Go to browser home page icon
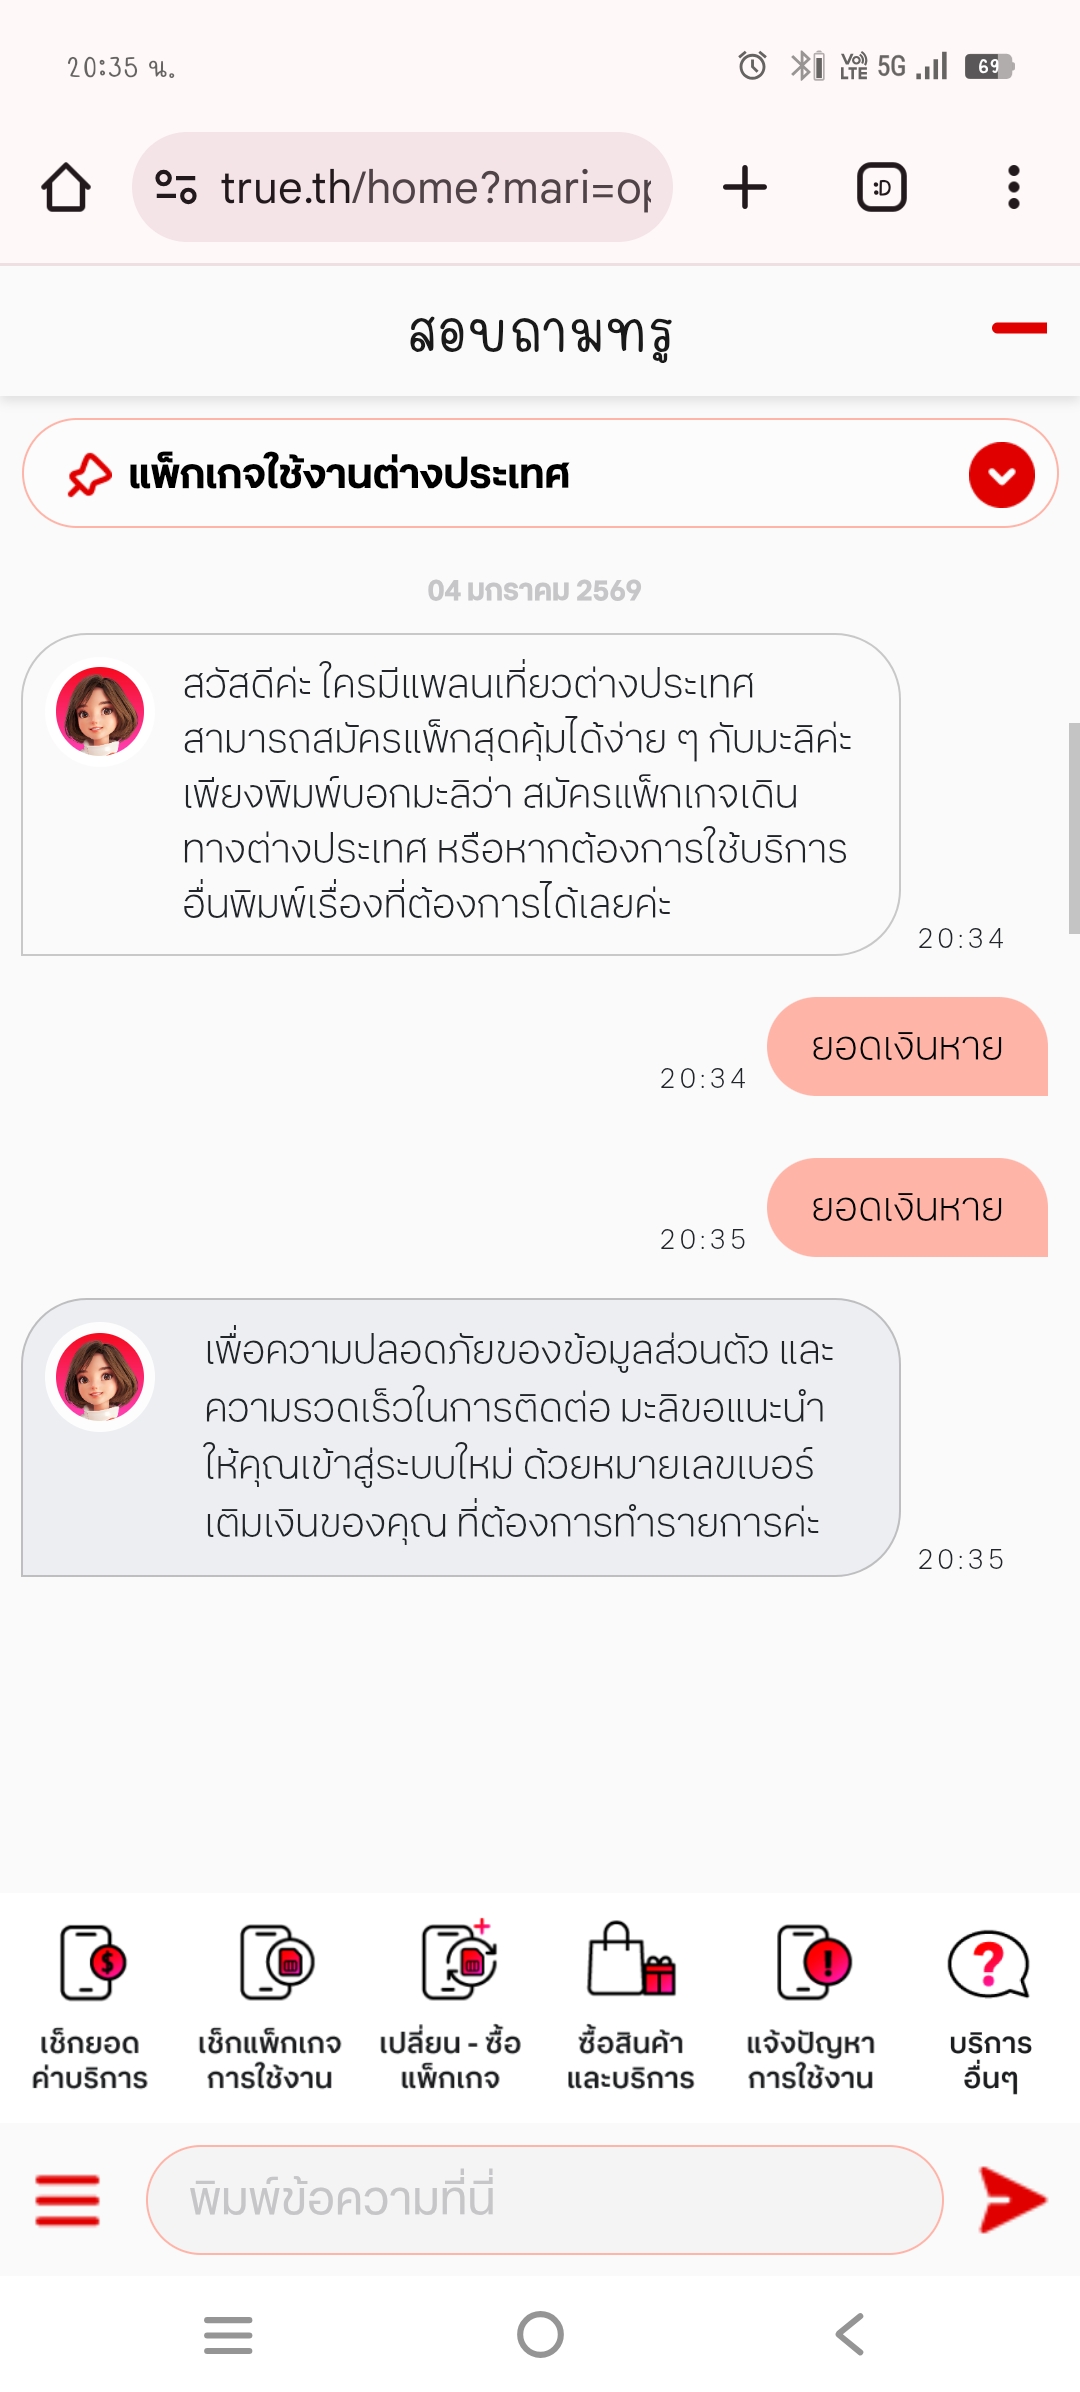 pos(66,188)
